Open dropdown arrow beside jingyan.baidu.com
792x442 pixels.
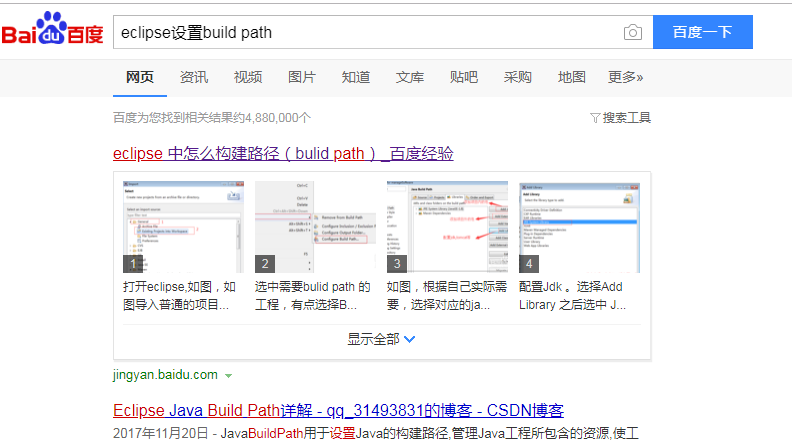[228, 376]
